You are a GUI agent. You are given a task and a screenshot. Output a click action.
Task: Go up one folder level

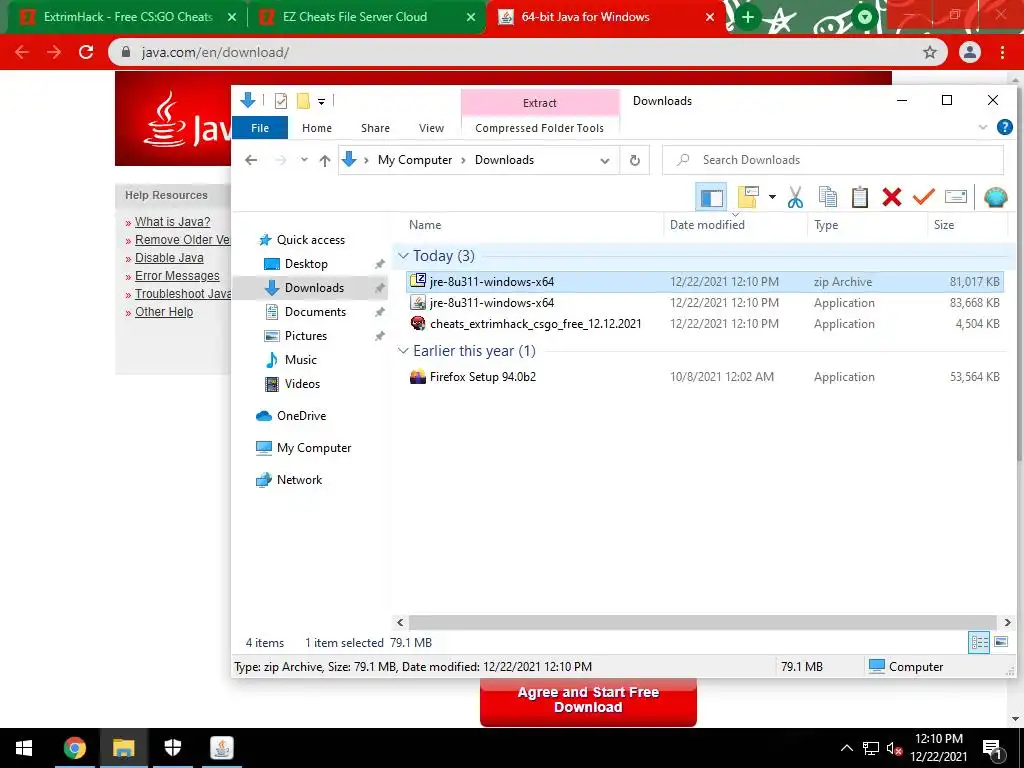(x=325, y=160)
